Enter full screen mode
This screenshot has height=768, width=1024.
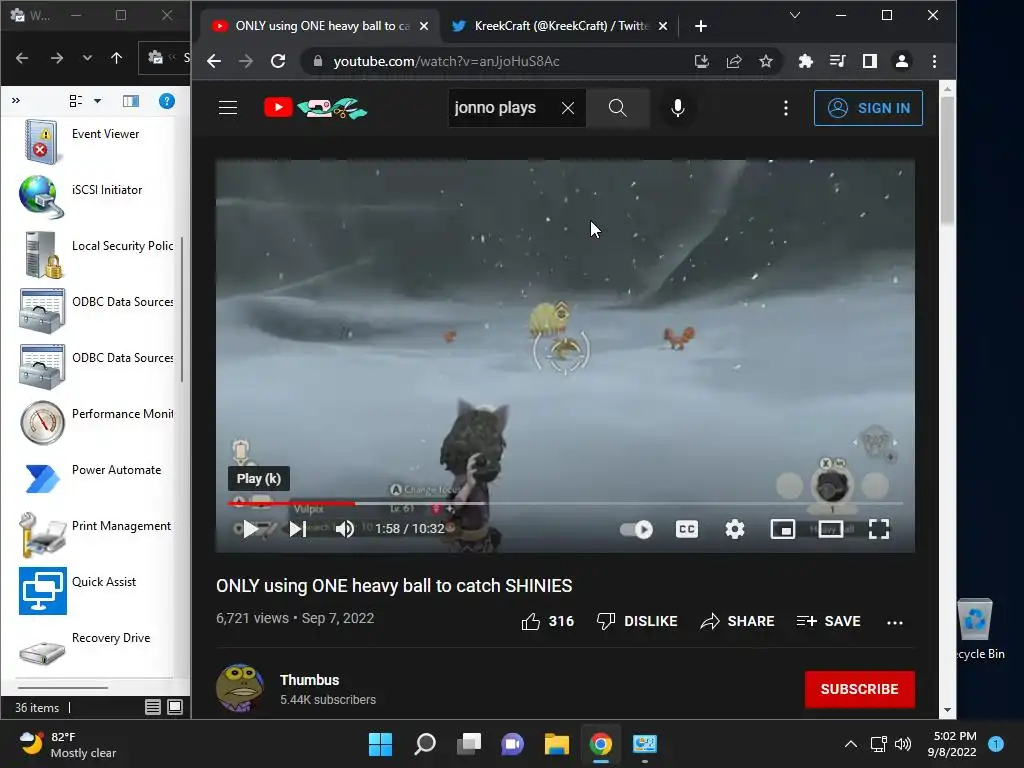coord(879,529)
